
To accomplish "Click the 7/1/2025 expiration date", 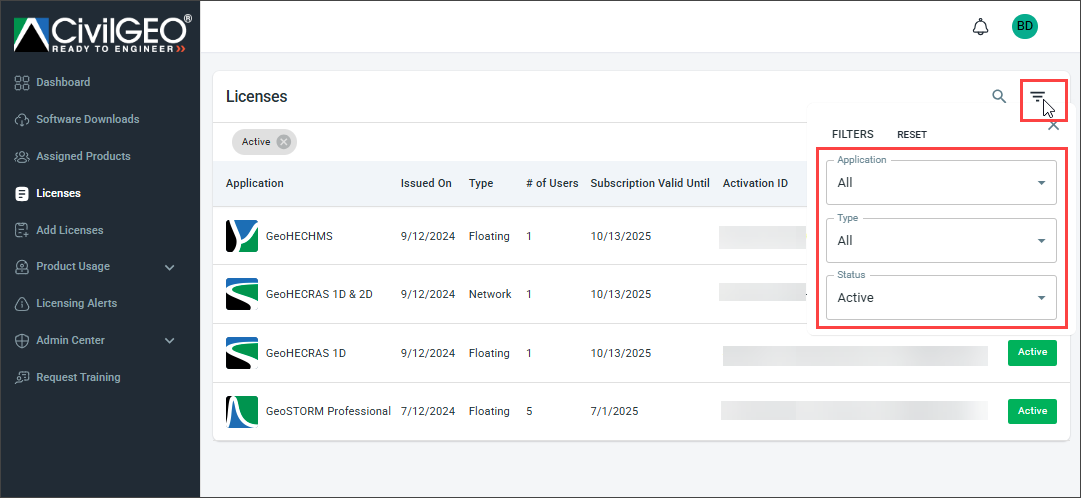I will pyautogui.click(x=614, y=411).
